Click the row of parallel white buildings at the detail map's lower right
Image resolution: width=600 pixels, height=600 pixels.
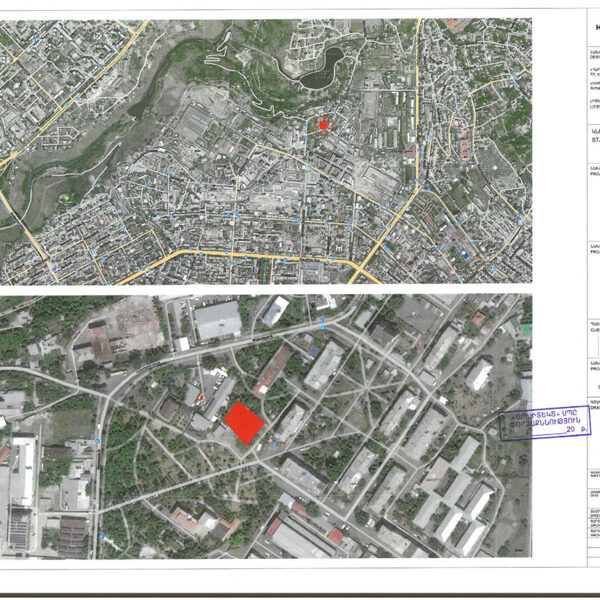point(455,510)
